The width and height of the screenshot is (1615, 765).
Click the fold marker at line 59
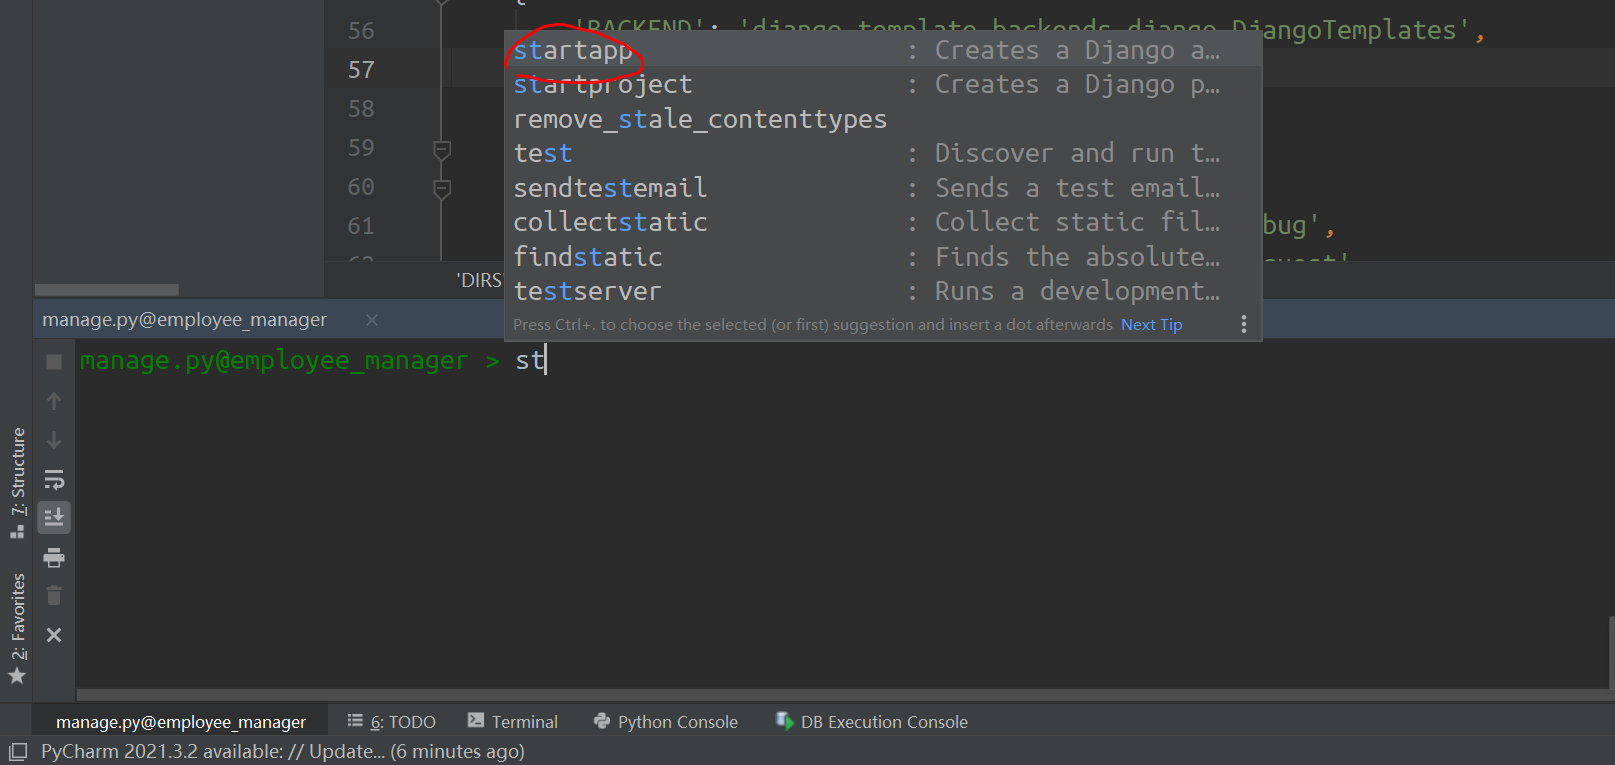click(x=442, y=150)
